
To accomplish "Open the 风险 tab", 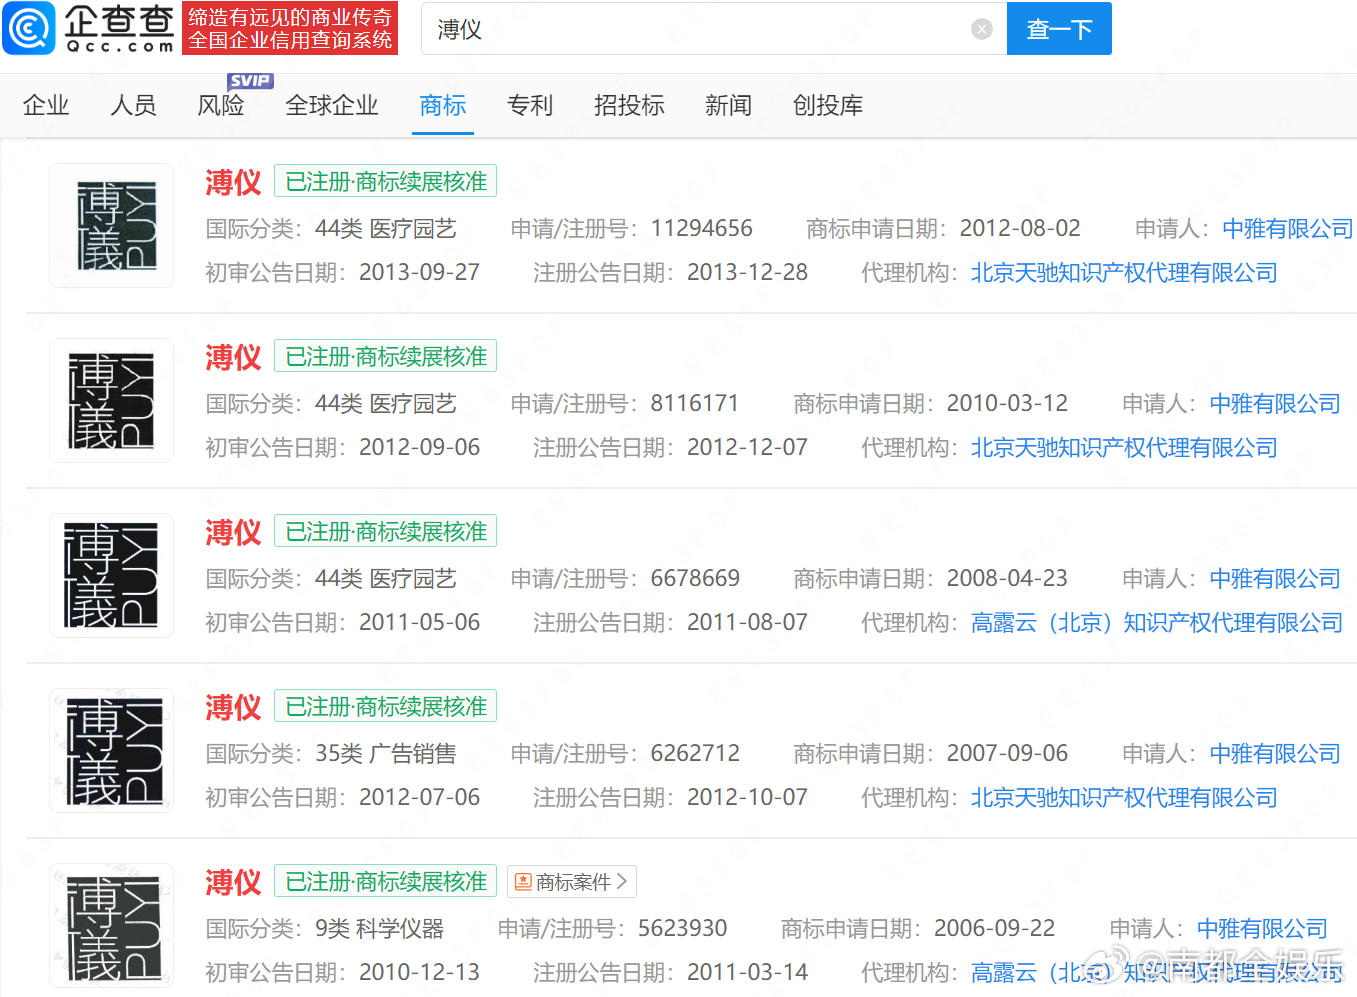I will pos(221,105).
